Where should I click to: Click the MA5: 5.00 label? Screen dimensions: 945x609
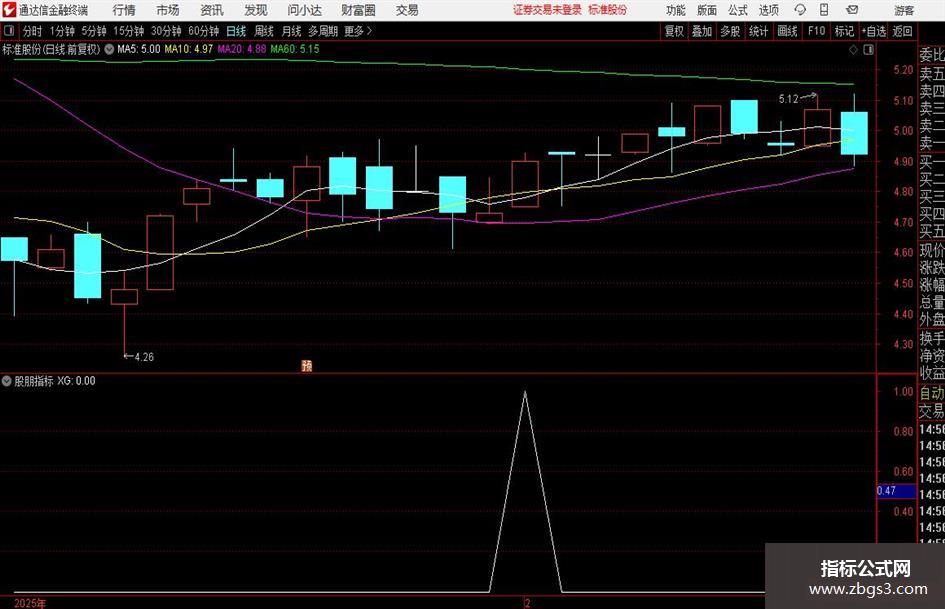coord(139,49)
